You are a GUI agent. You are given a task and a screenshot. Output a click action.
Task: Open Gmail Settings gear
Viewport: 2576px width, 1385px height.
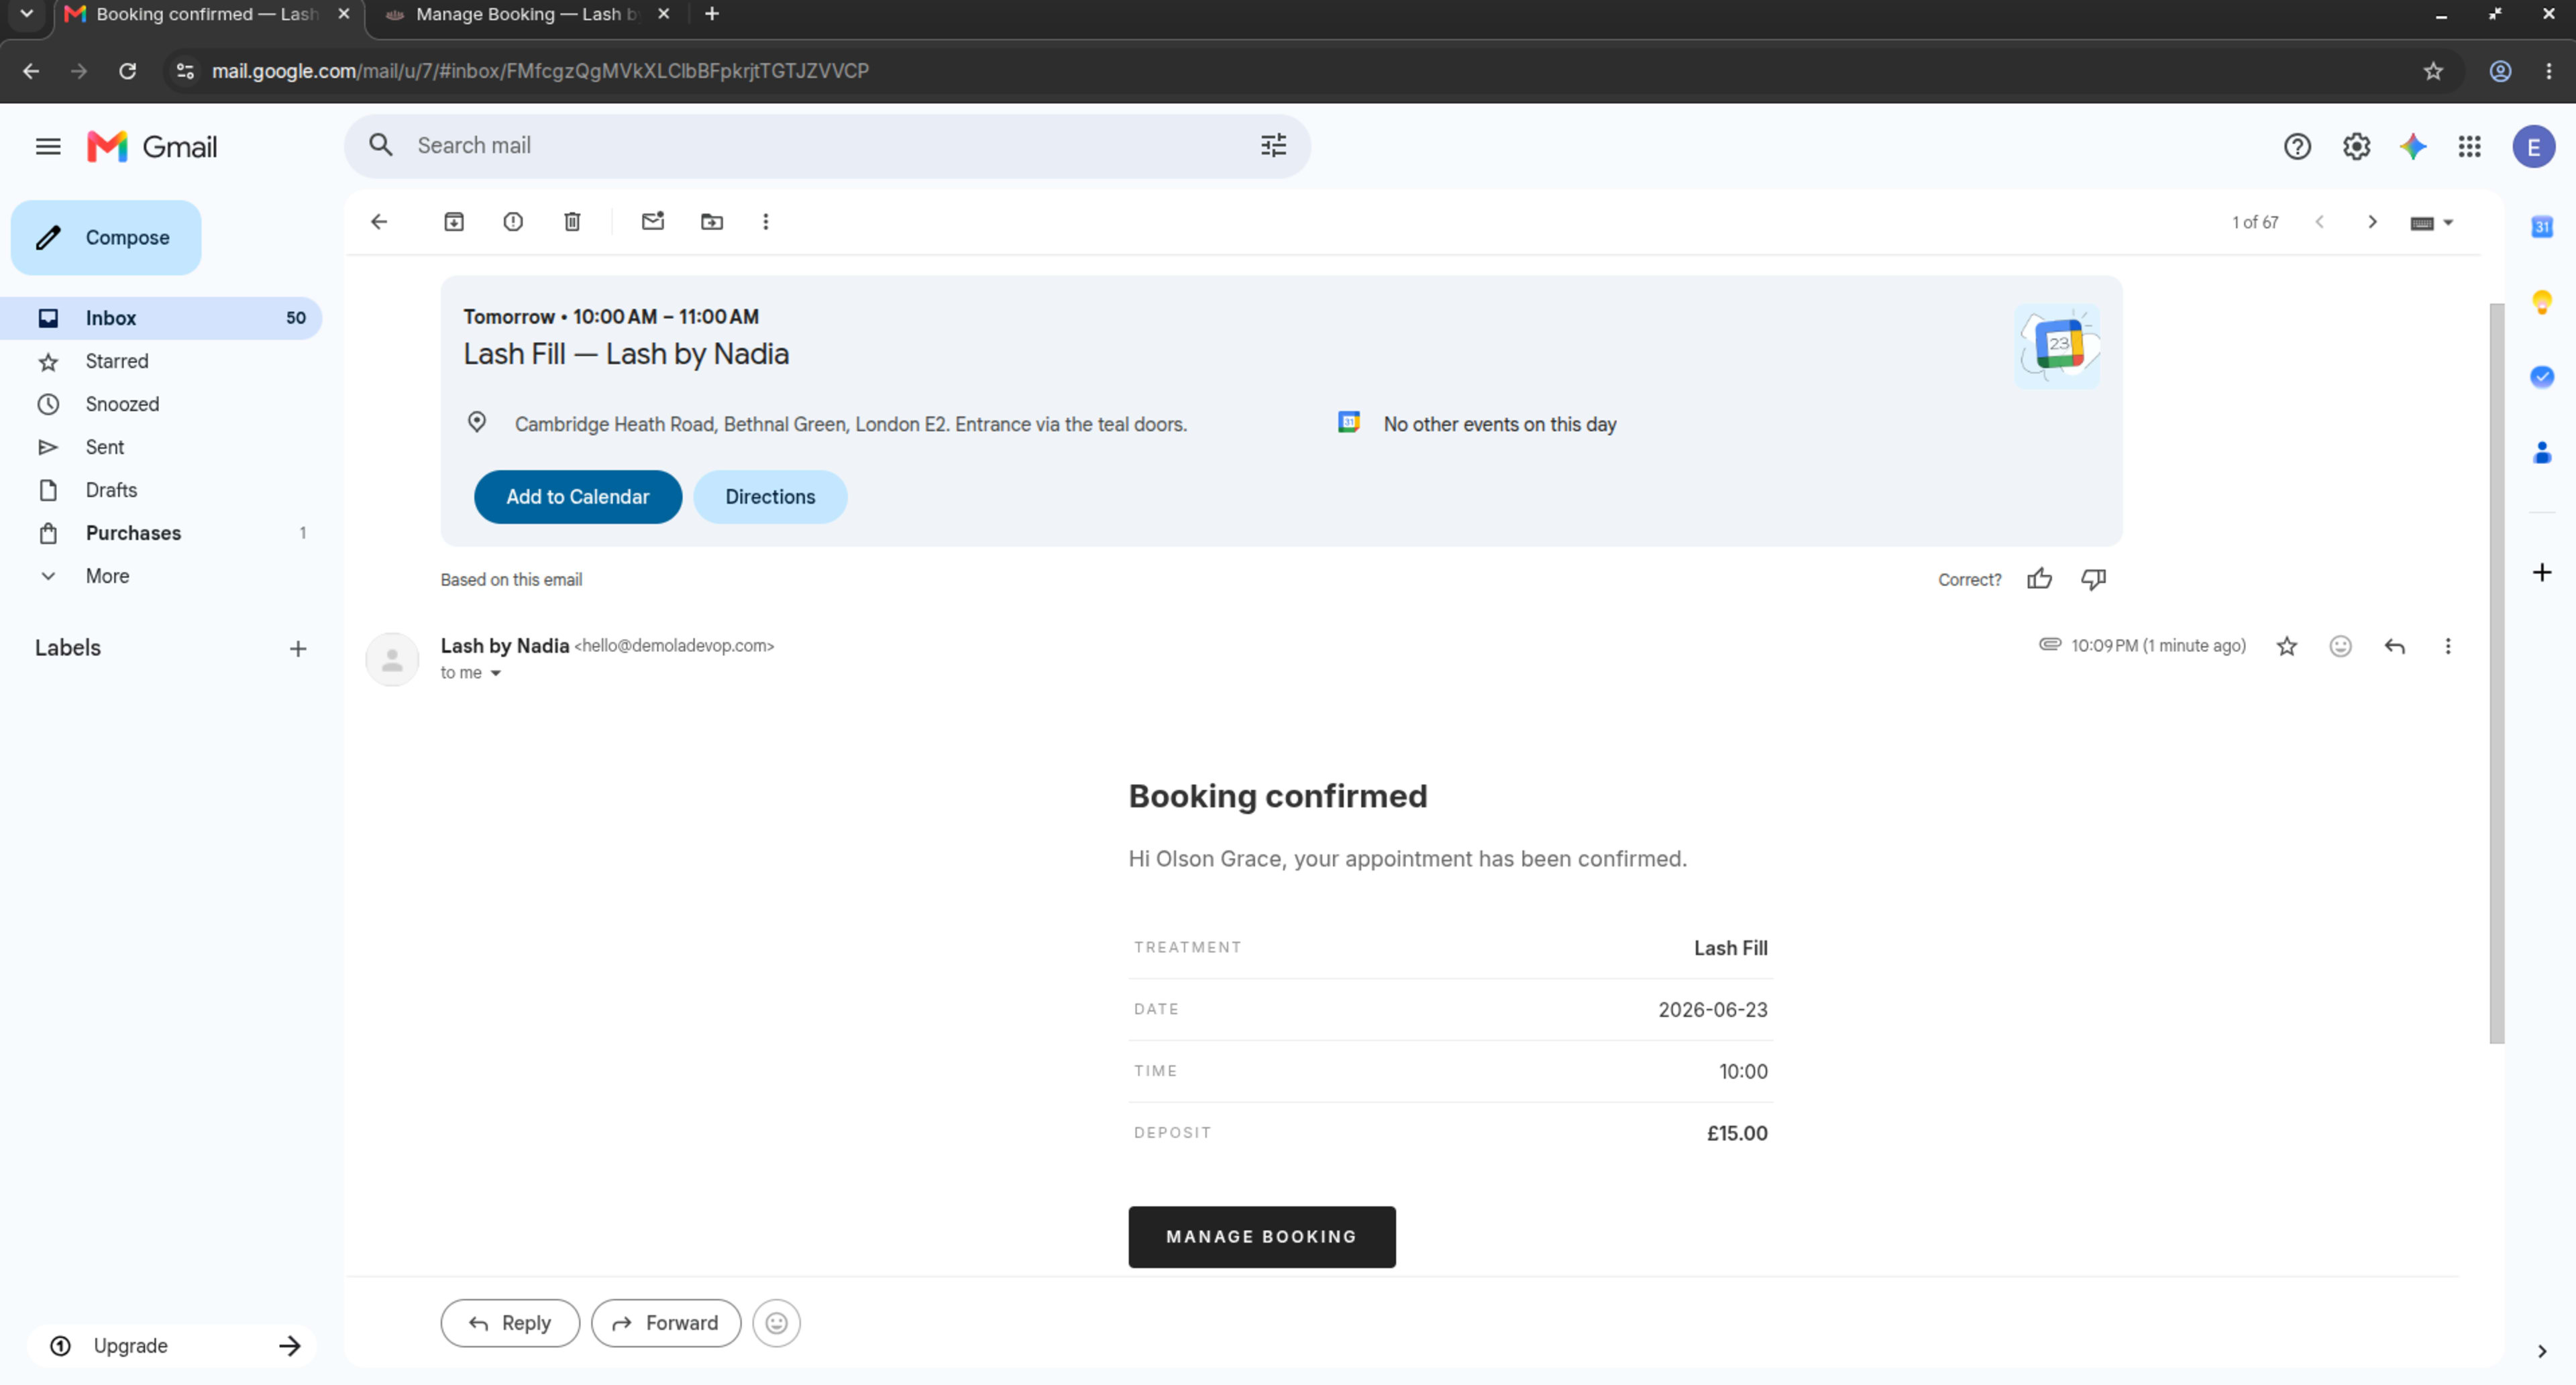[2356, 147]
